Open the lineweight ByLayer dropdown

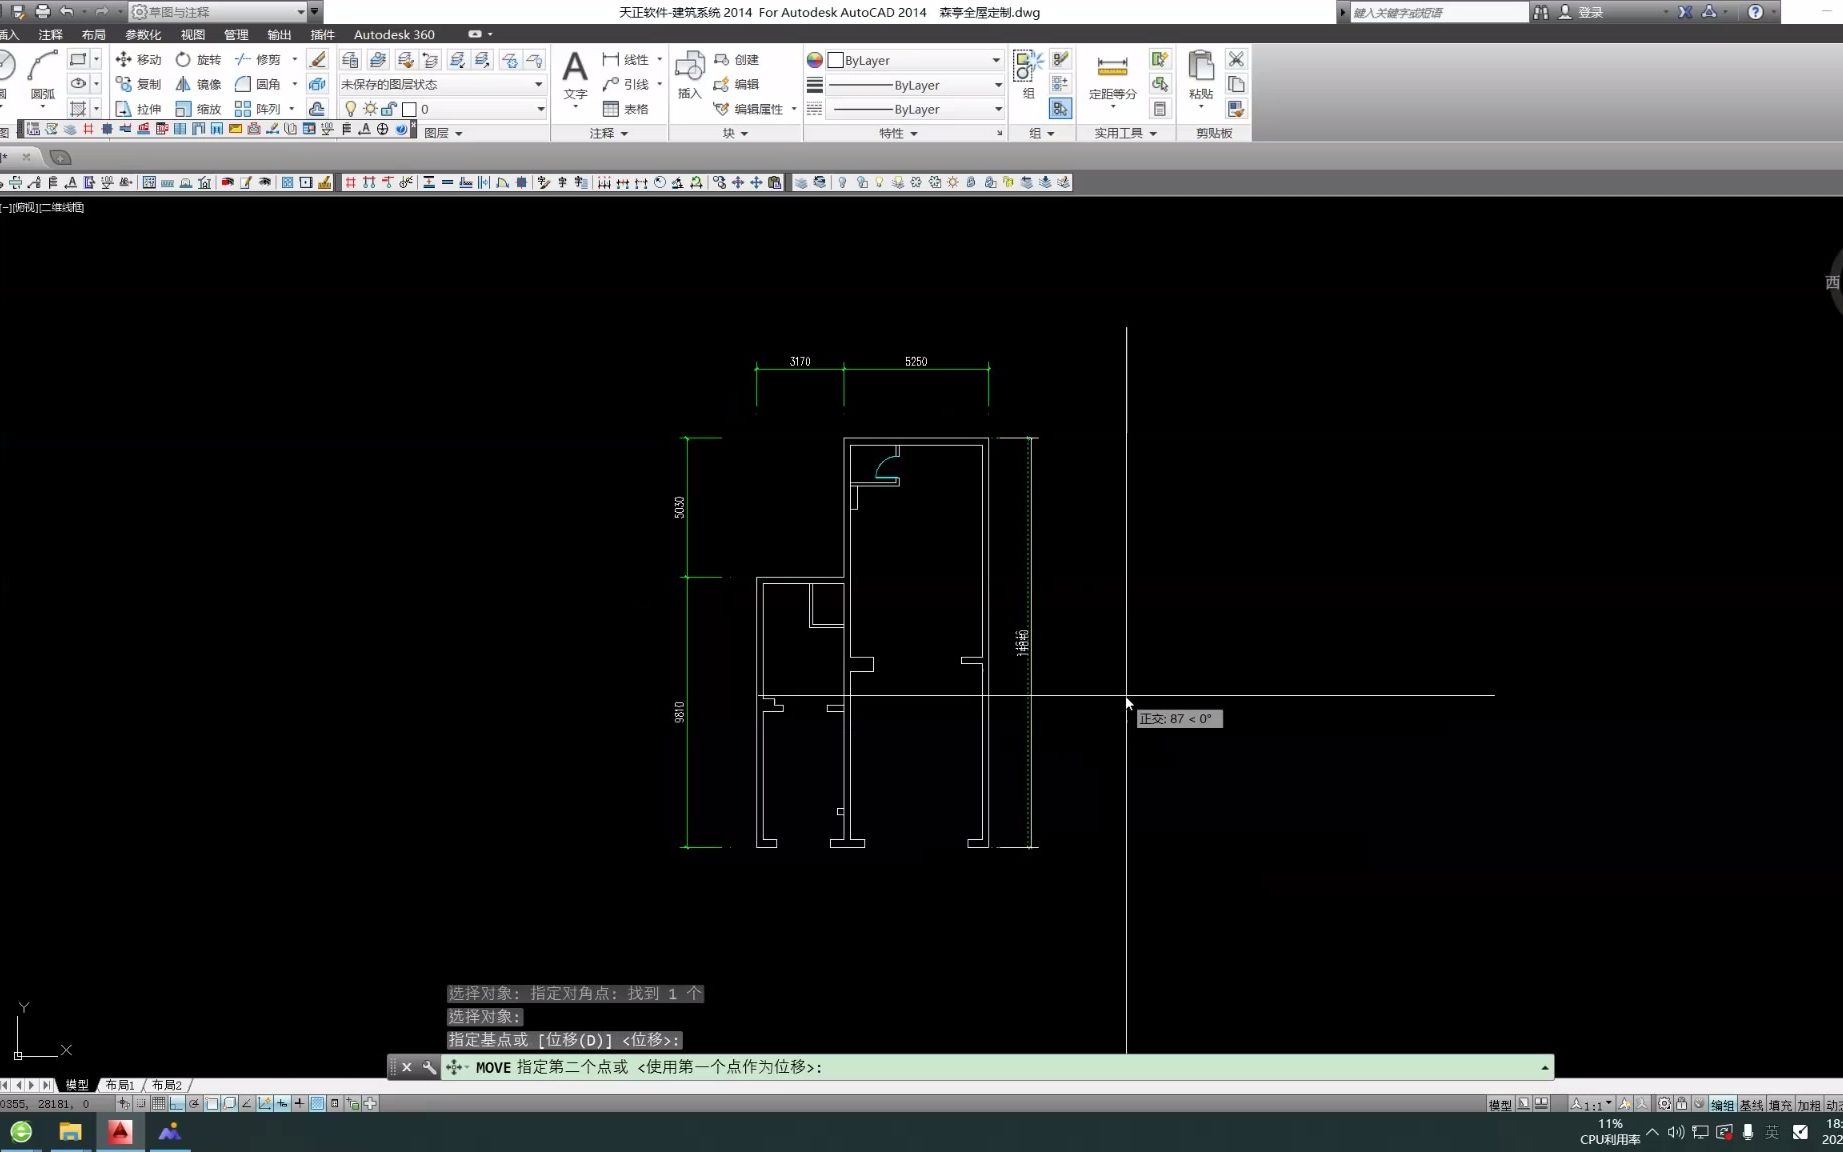(x=914, y=85)
